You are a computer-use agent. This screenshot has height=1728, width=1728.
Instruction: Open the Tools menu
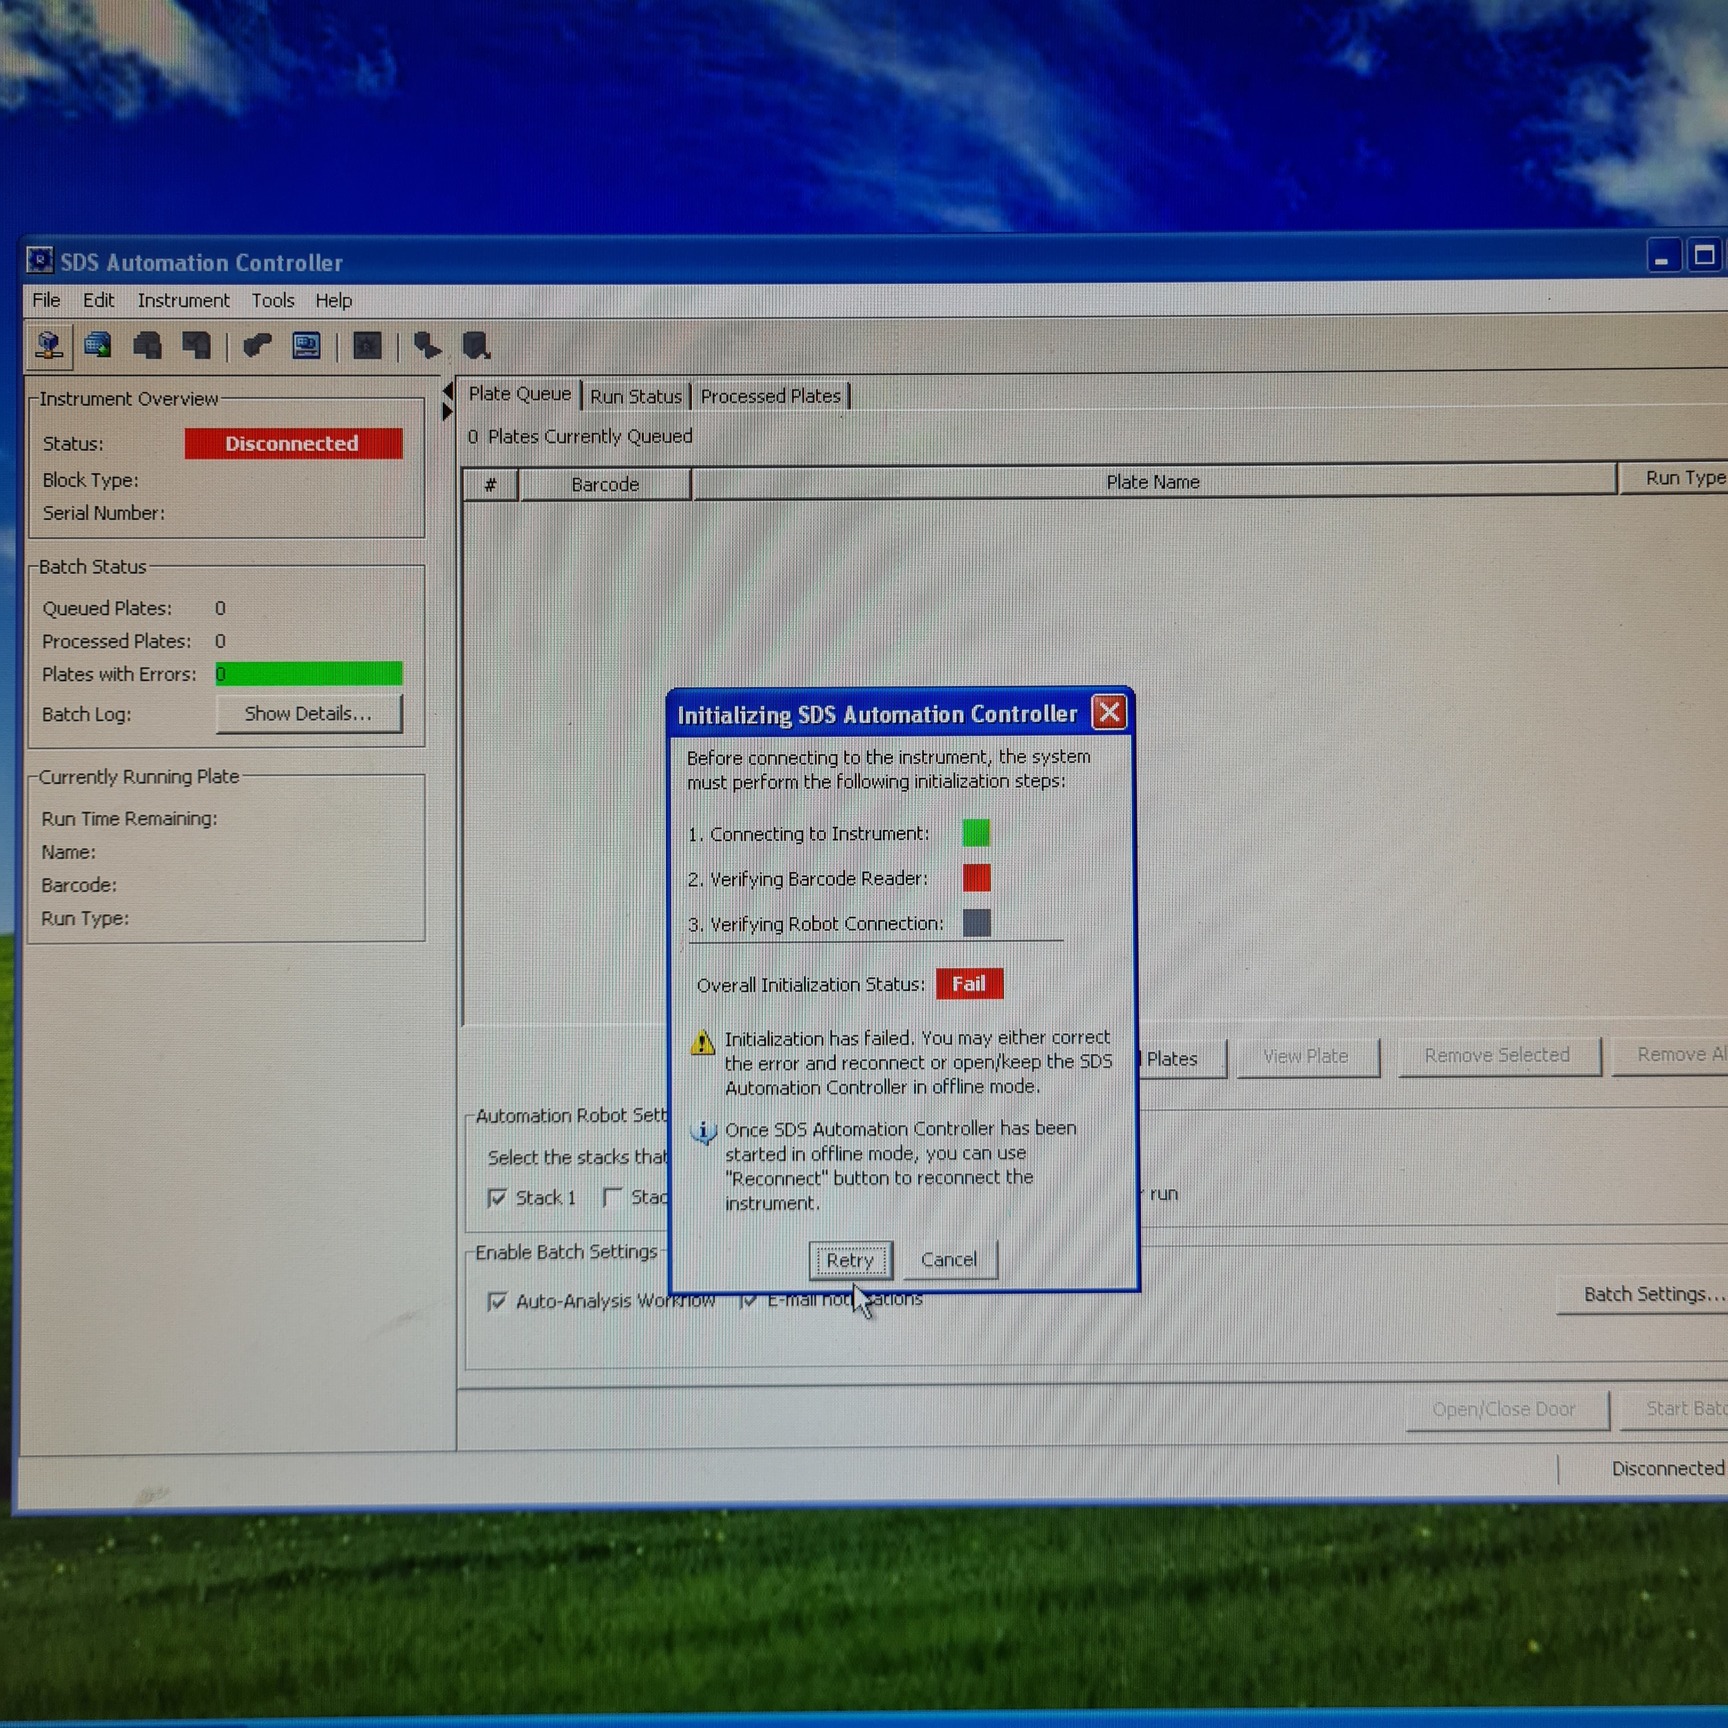point(272,300)
